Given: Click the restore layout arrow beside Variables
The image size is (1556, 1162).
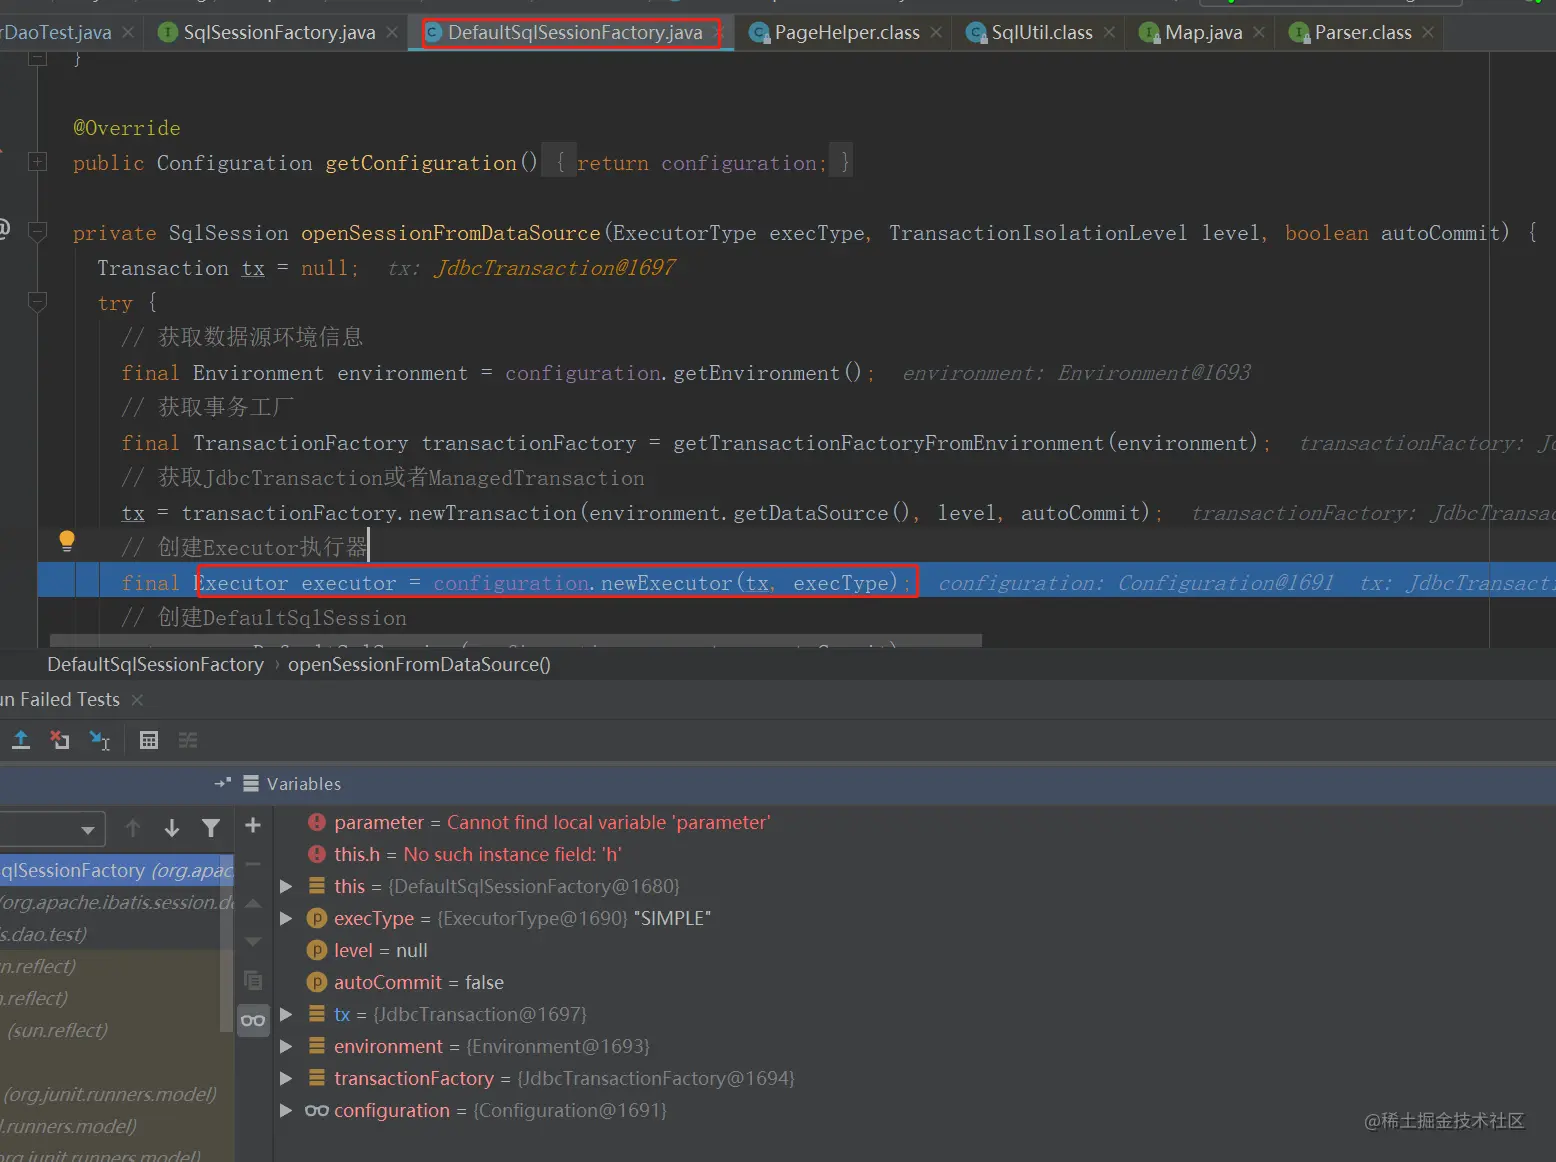Looking at the screenshot, I should [x=222, y=783].
